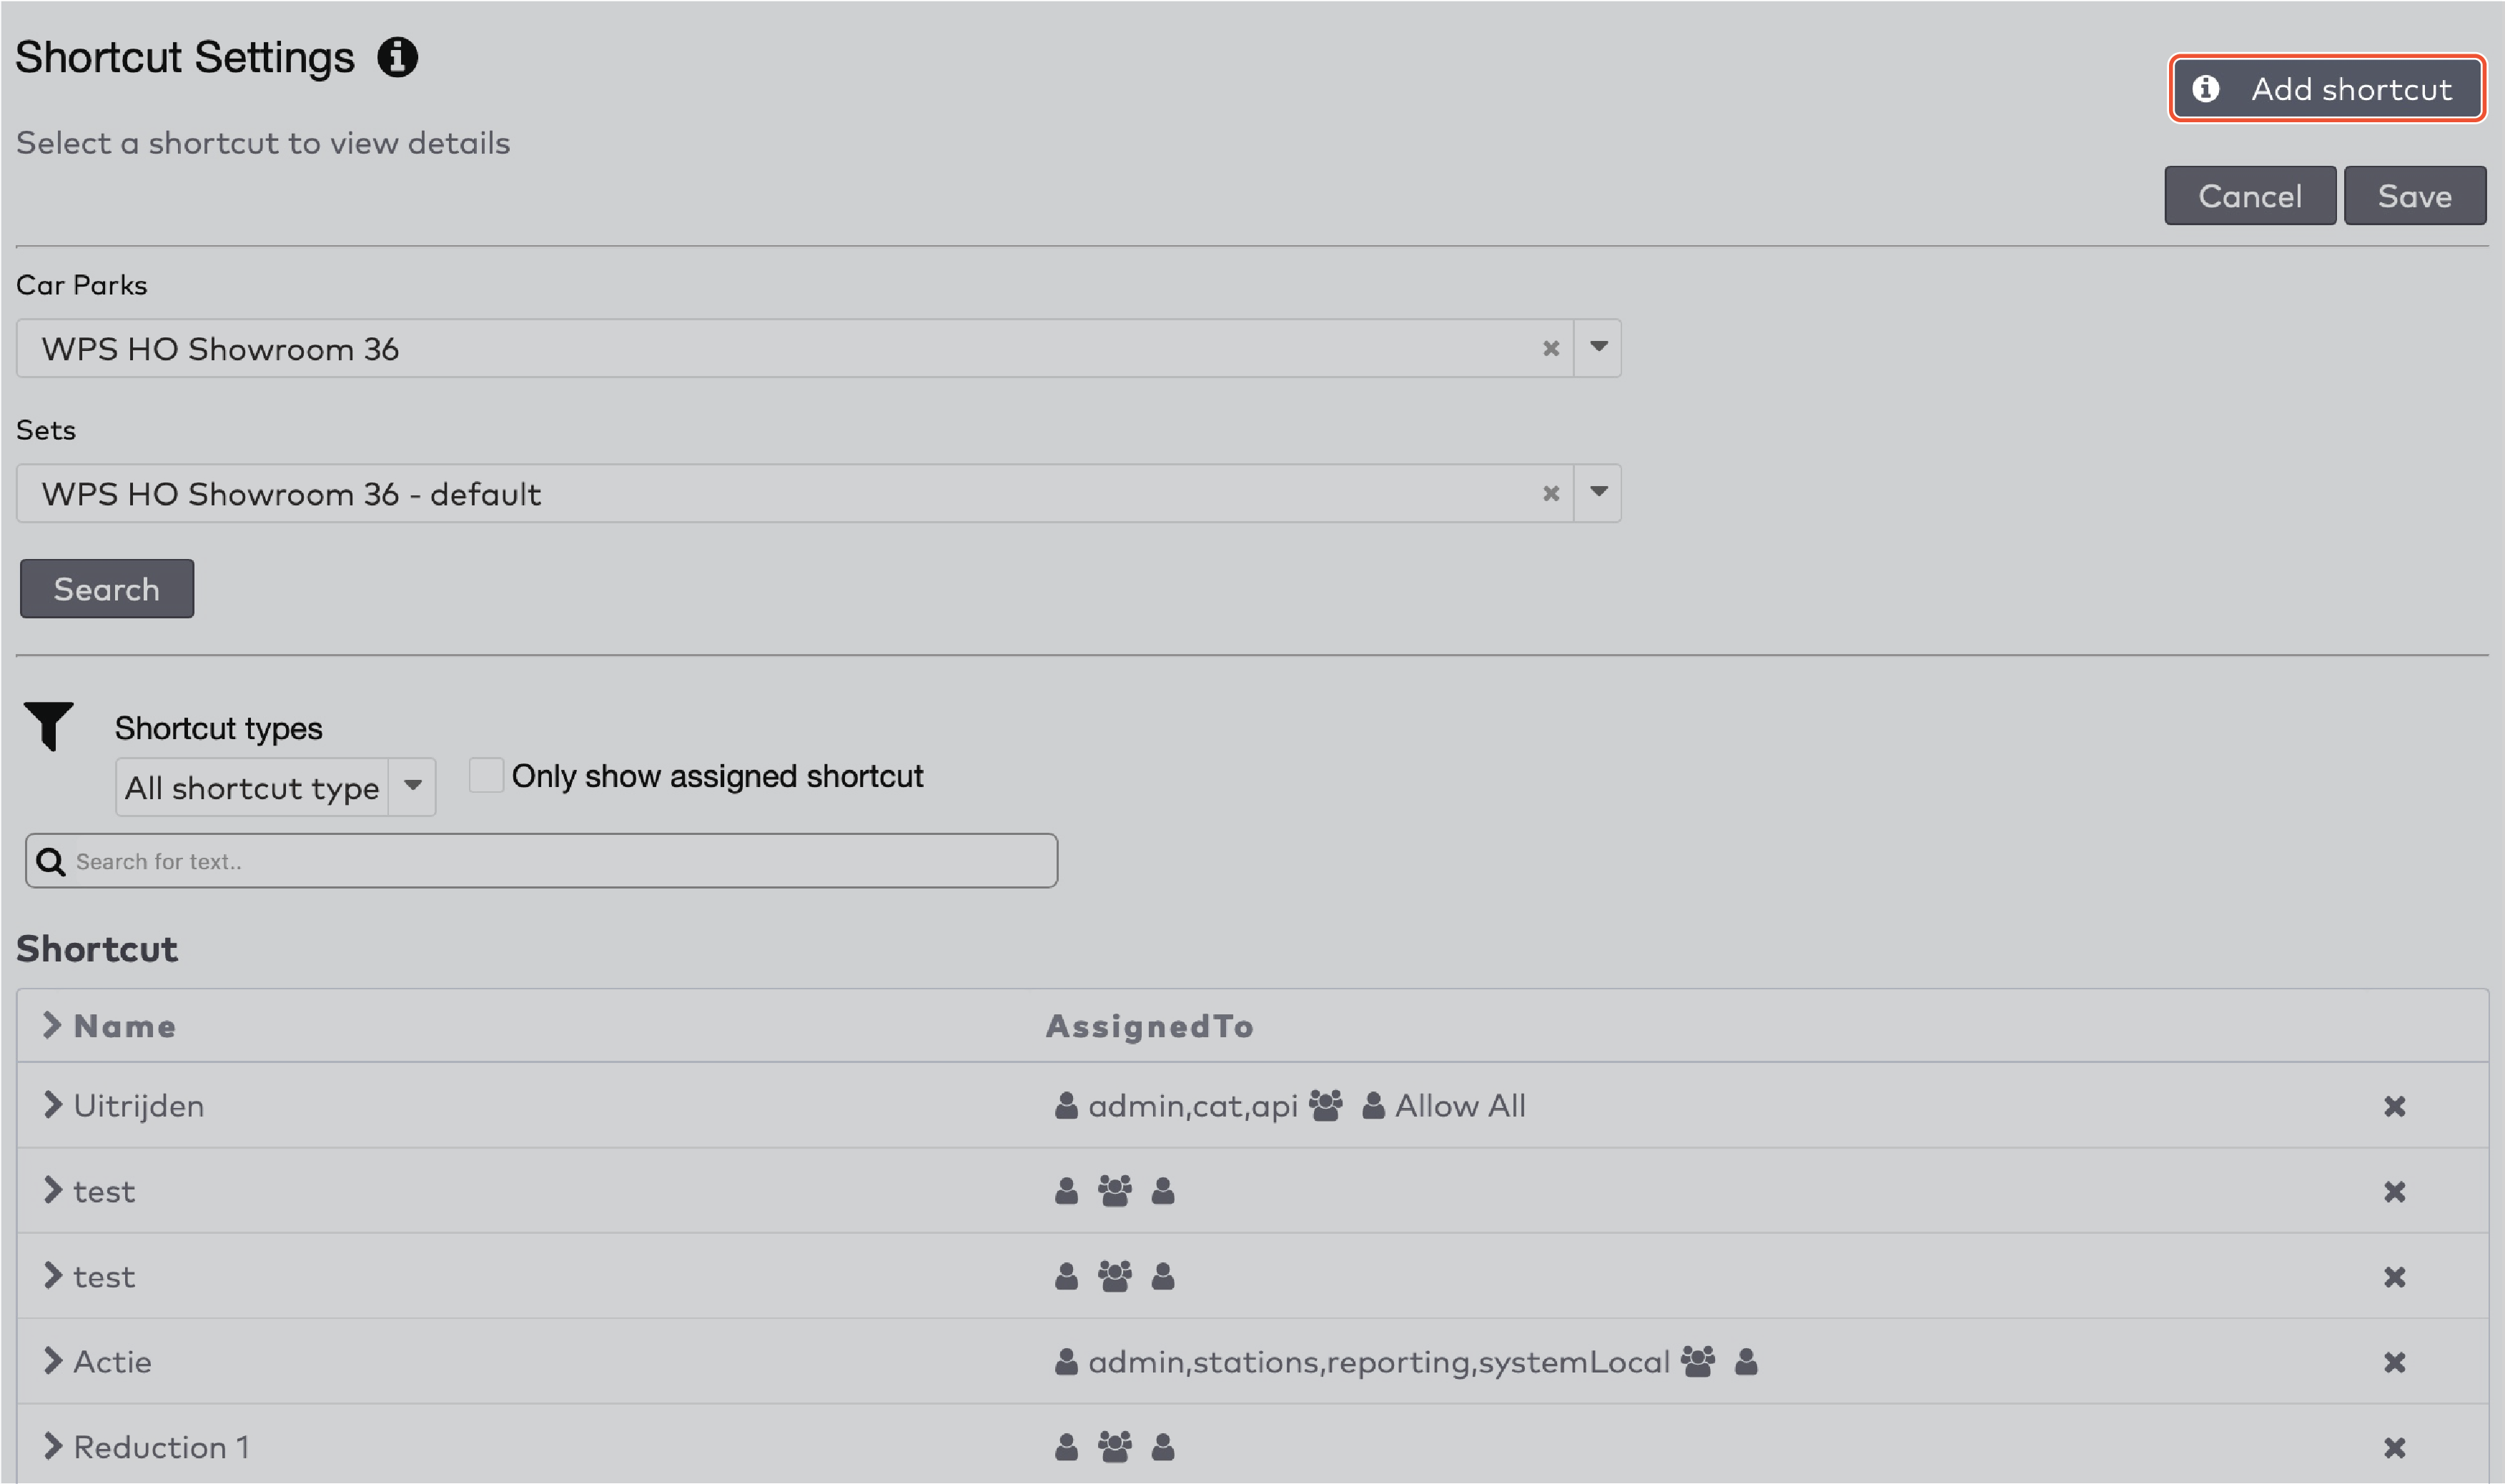Click the info icon beside Shortcut Settings title

[398, 57]
